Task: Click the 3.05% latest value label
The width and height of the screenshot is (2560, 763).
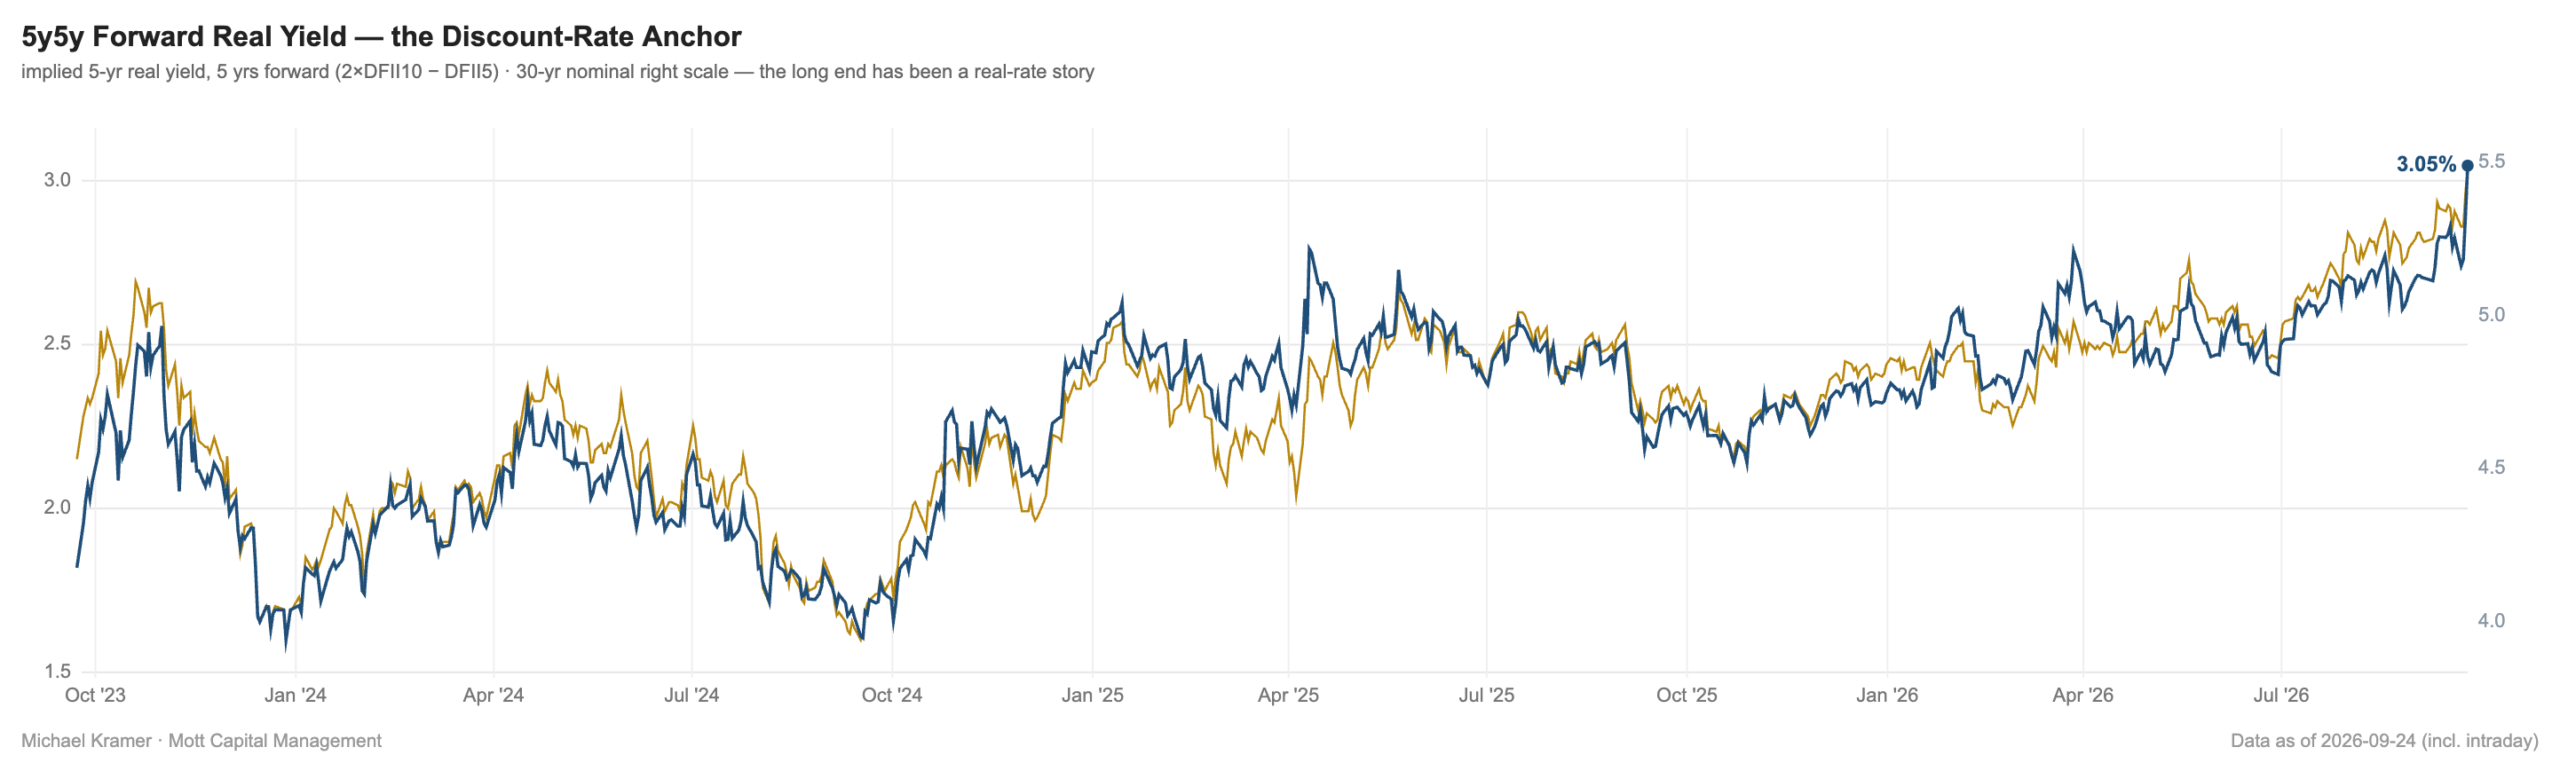Action: tap(2425, 164)
